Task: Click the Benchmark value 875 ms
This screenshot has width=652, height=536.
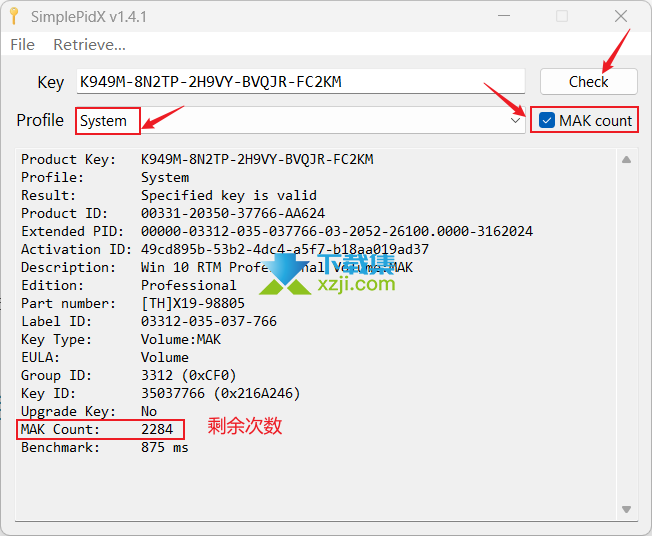Action: (x=165, y=447)
